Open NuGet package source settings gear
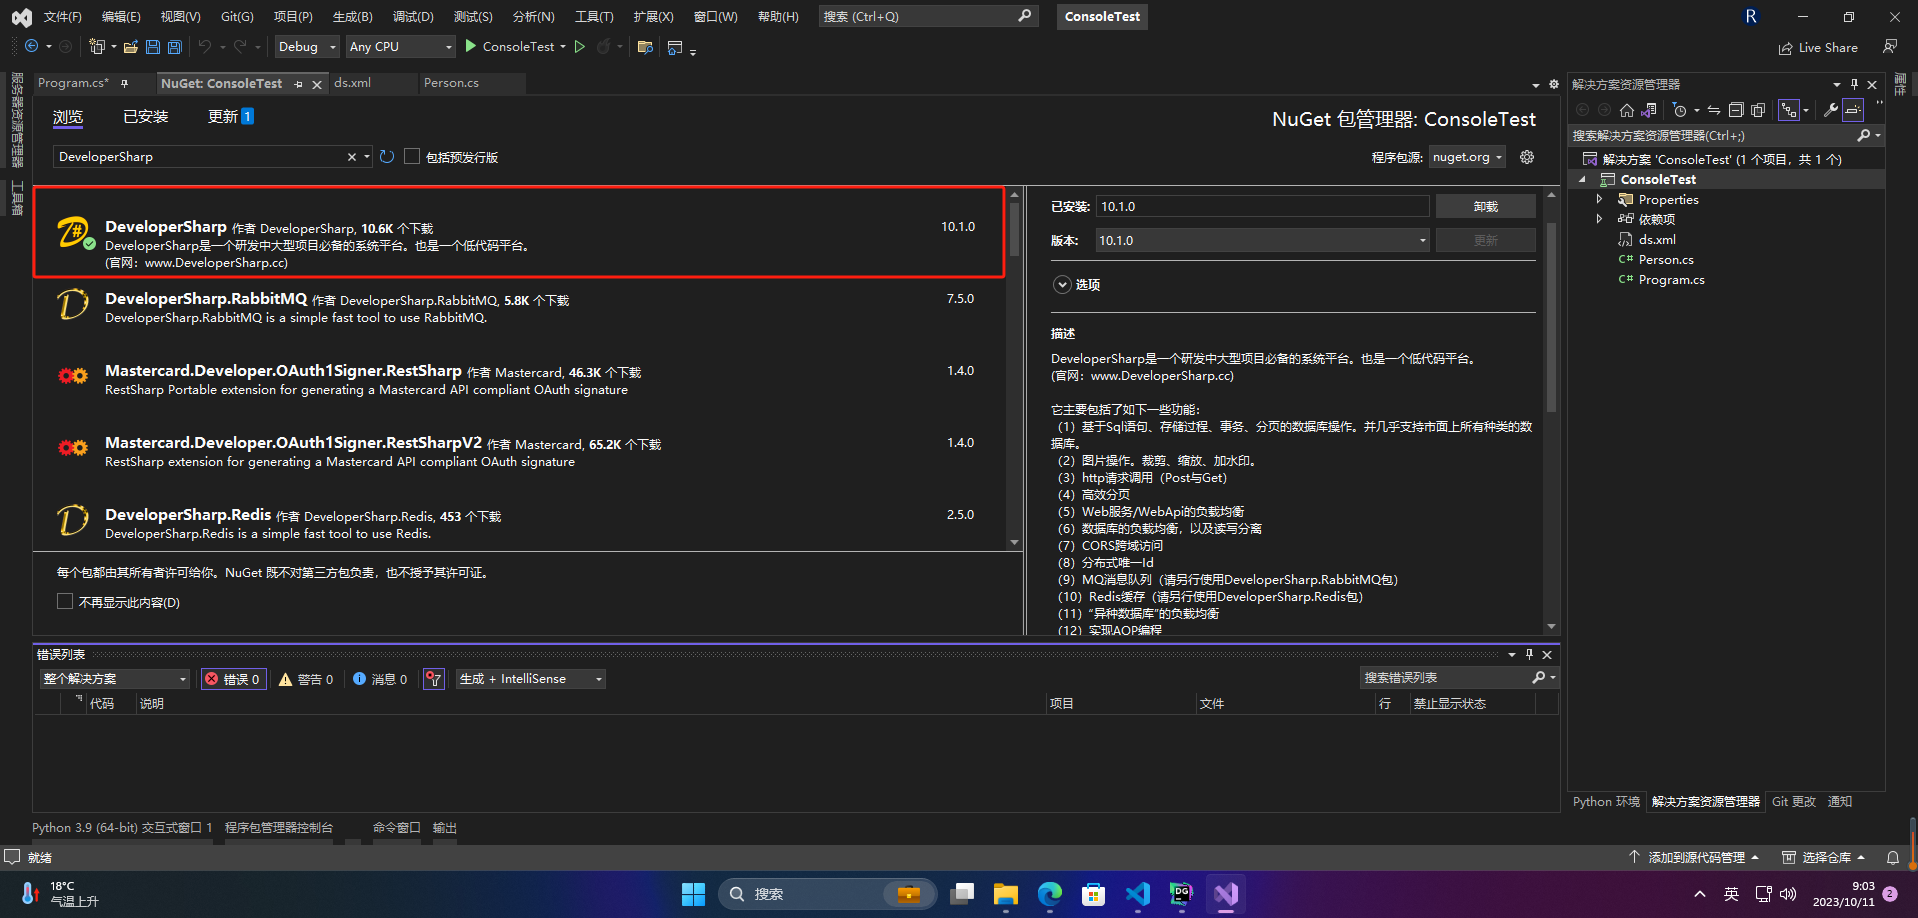 click(x=1527, y=157)
